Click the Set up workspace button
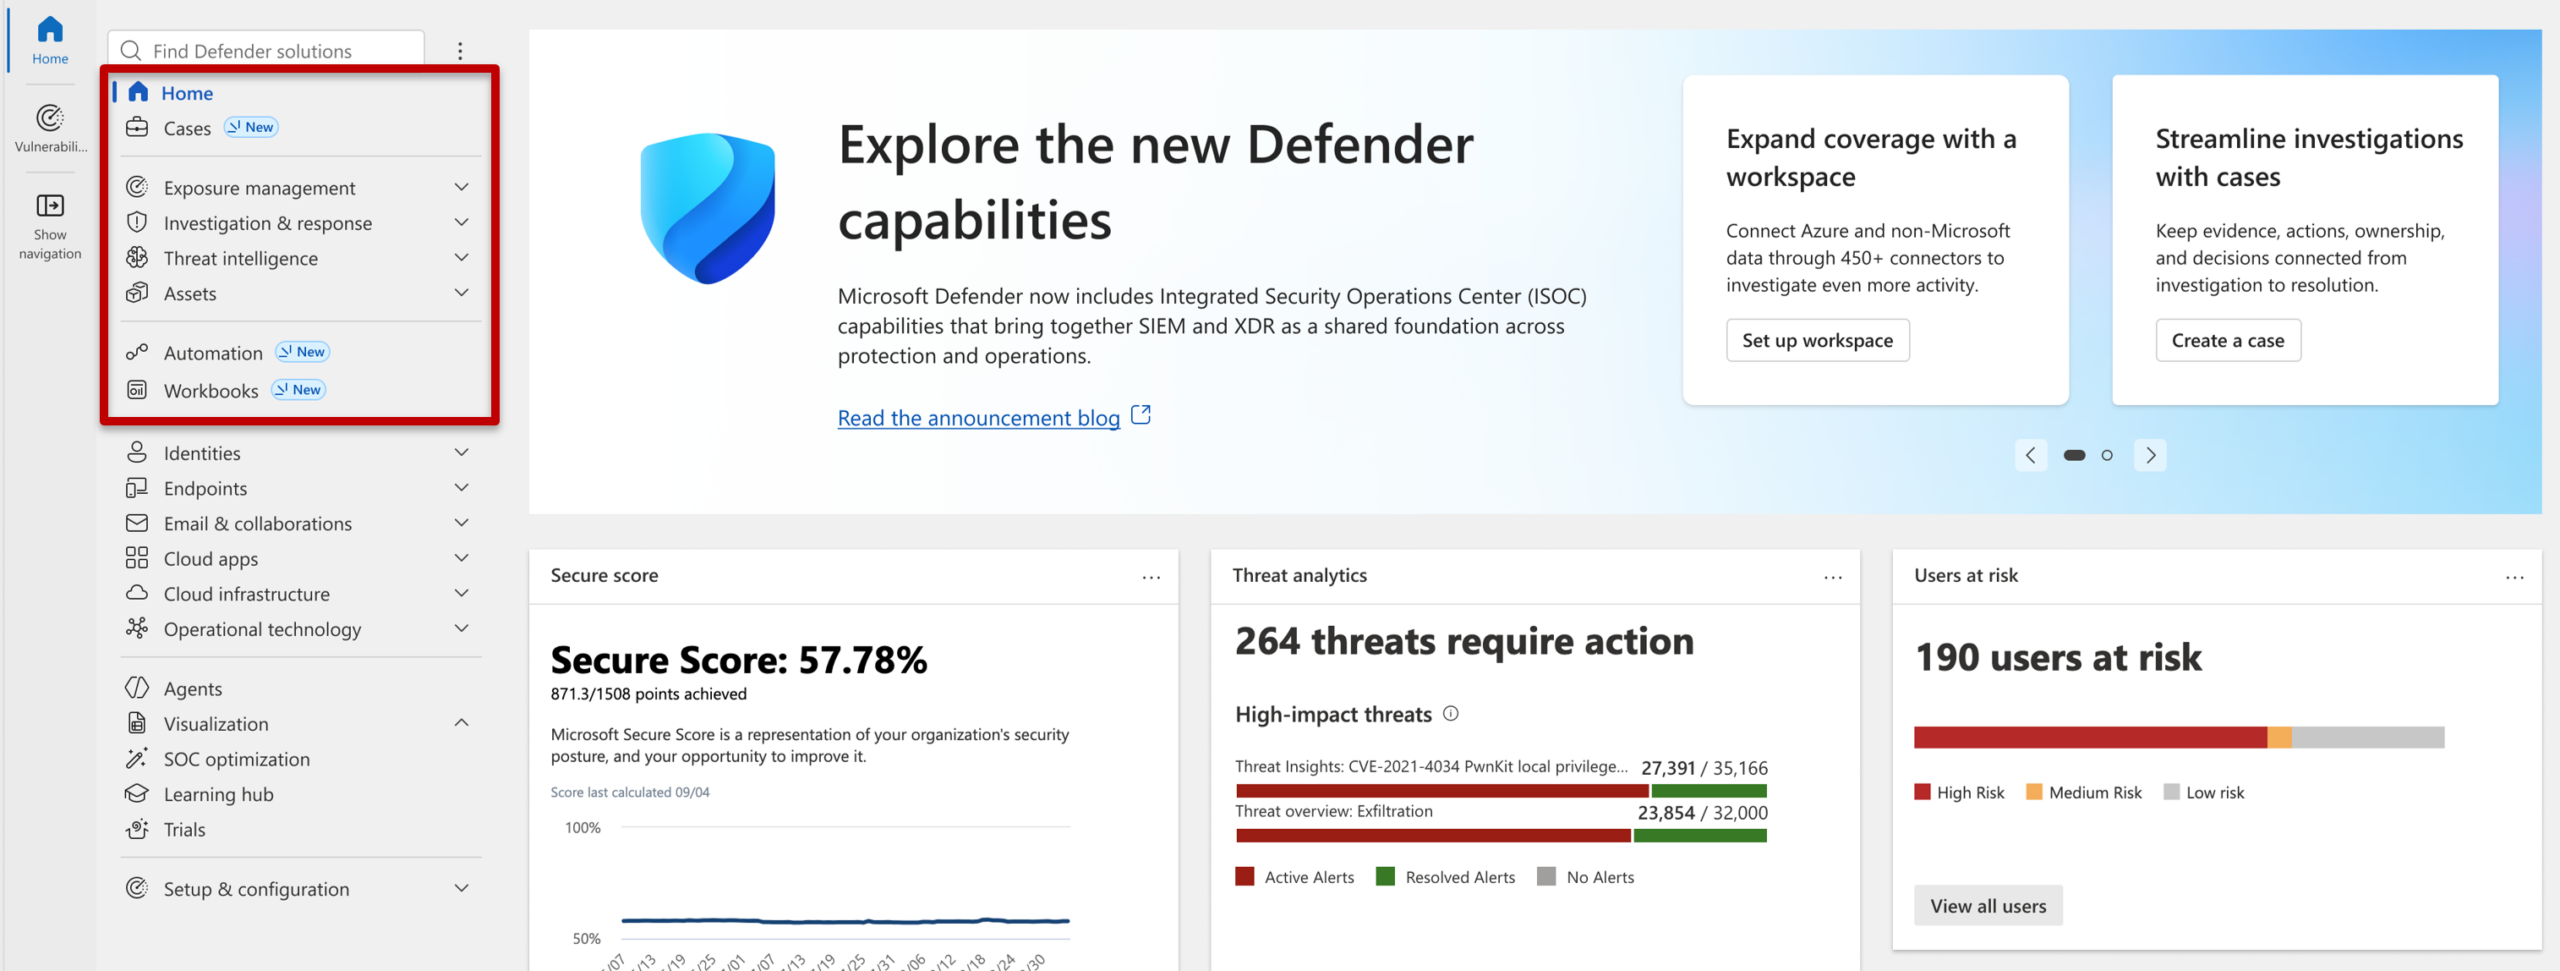The width and height of the screenshot is (2560, 971). [1817, 340]
